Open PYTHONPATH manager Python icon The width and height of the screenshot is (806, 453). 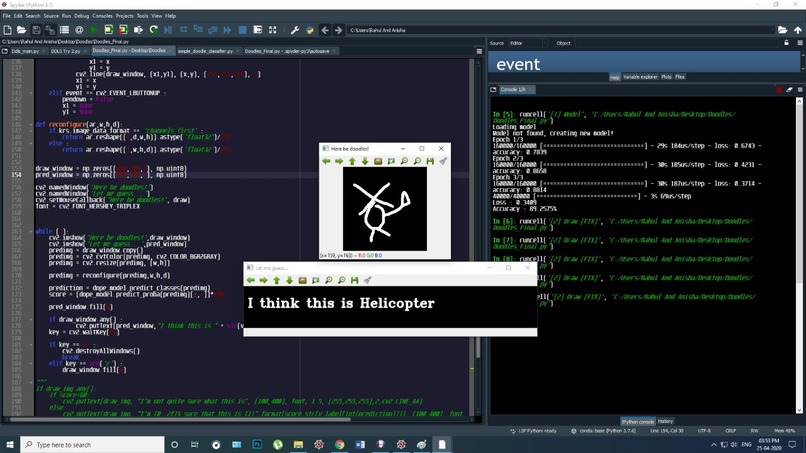point(309,30)
